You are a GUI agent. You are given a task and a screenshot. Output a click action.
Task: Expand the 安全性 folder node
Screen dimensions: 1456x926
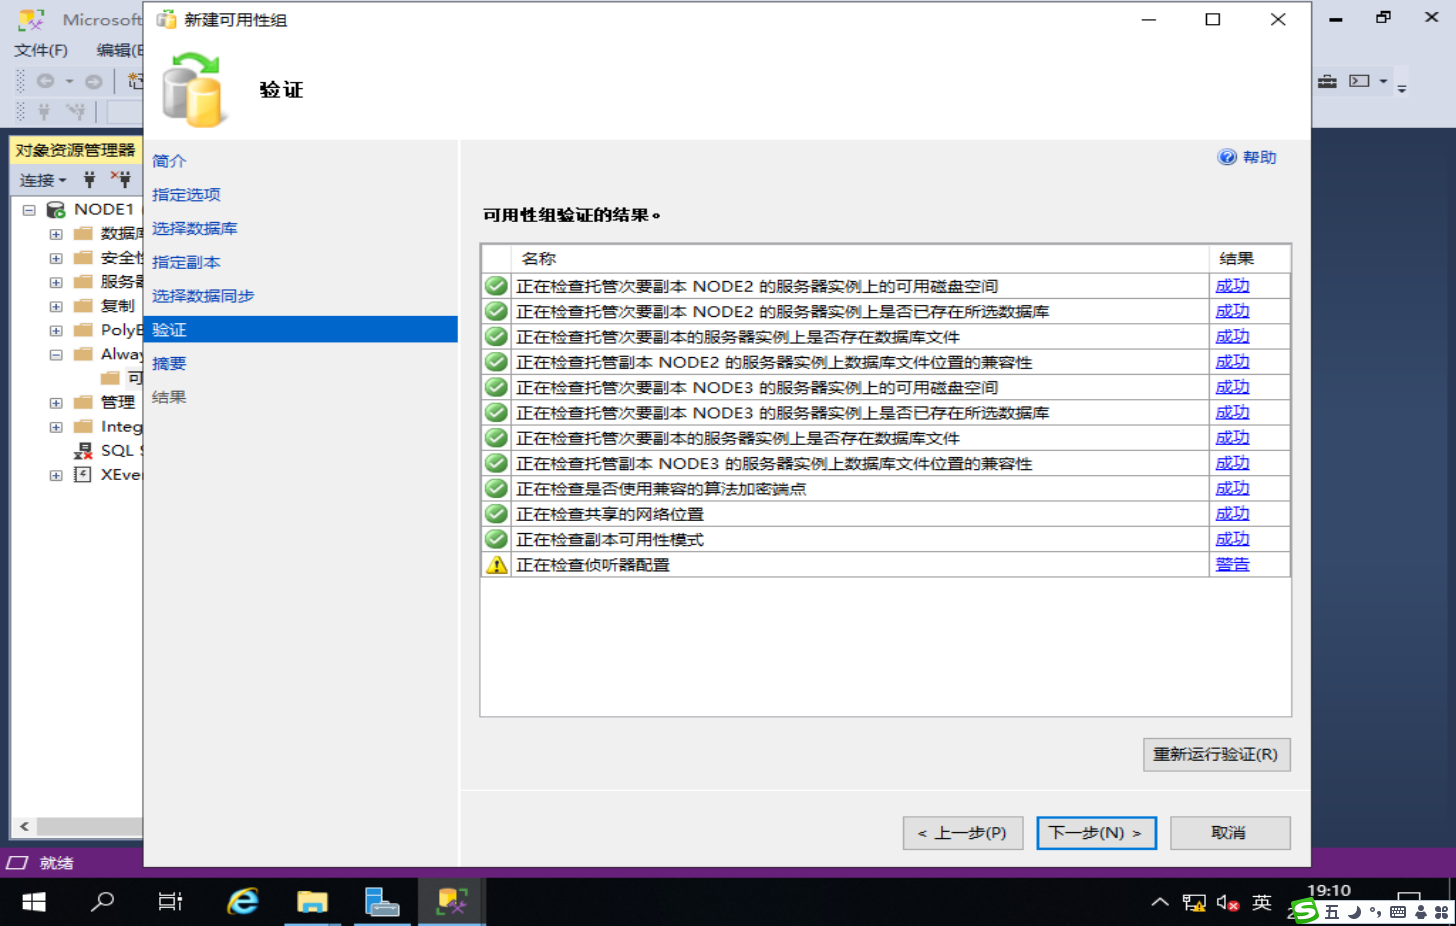pos(56,258)
